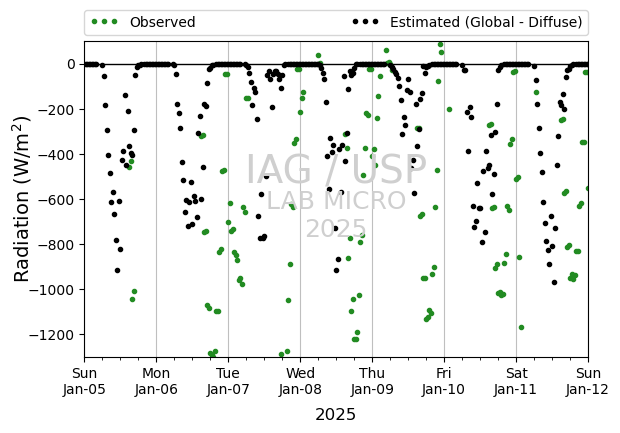This screenshot has width=620, height=433.
Task: Click the y-axis value '−400'
Action: point(56,155)
